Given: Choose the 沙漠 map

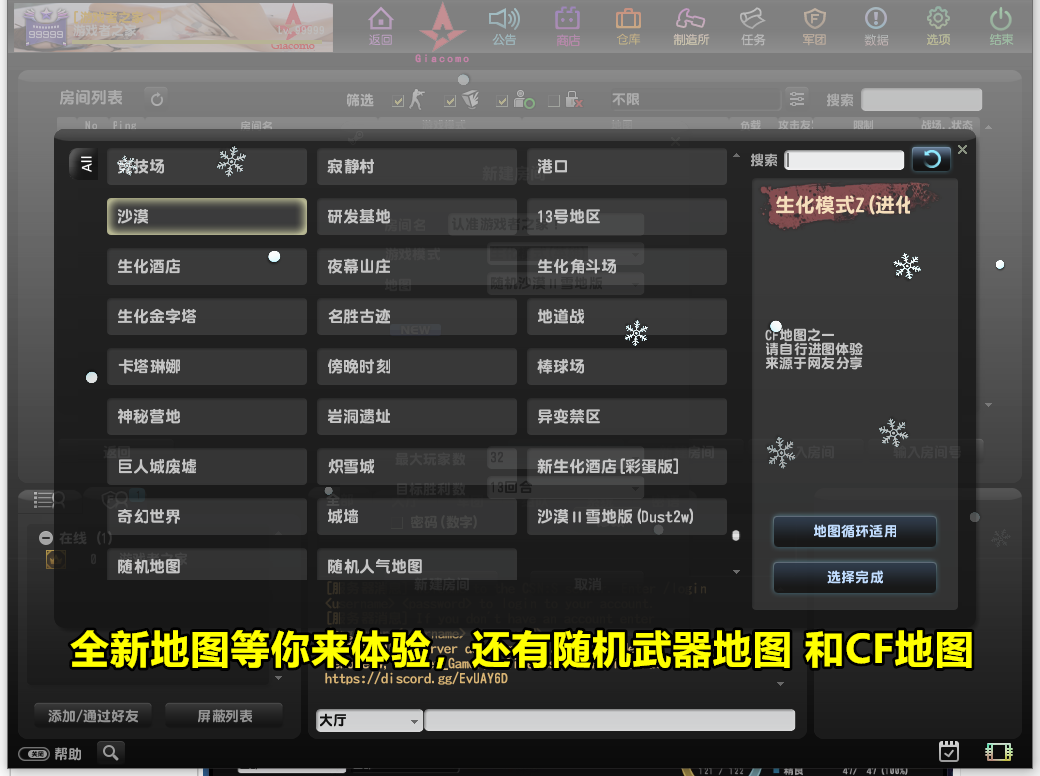Looking at the screenshot, I should tap(207, 216).
